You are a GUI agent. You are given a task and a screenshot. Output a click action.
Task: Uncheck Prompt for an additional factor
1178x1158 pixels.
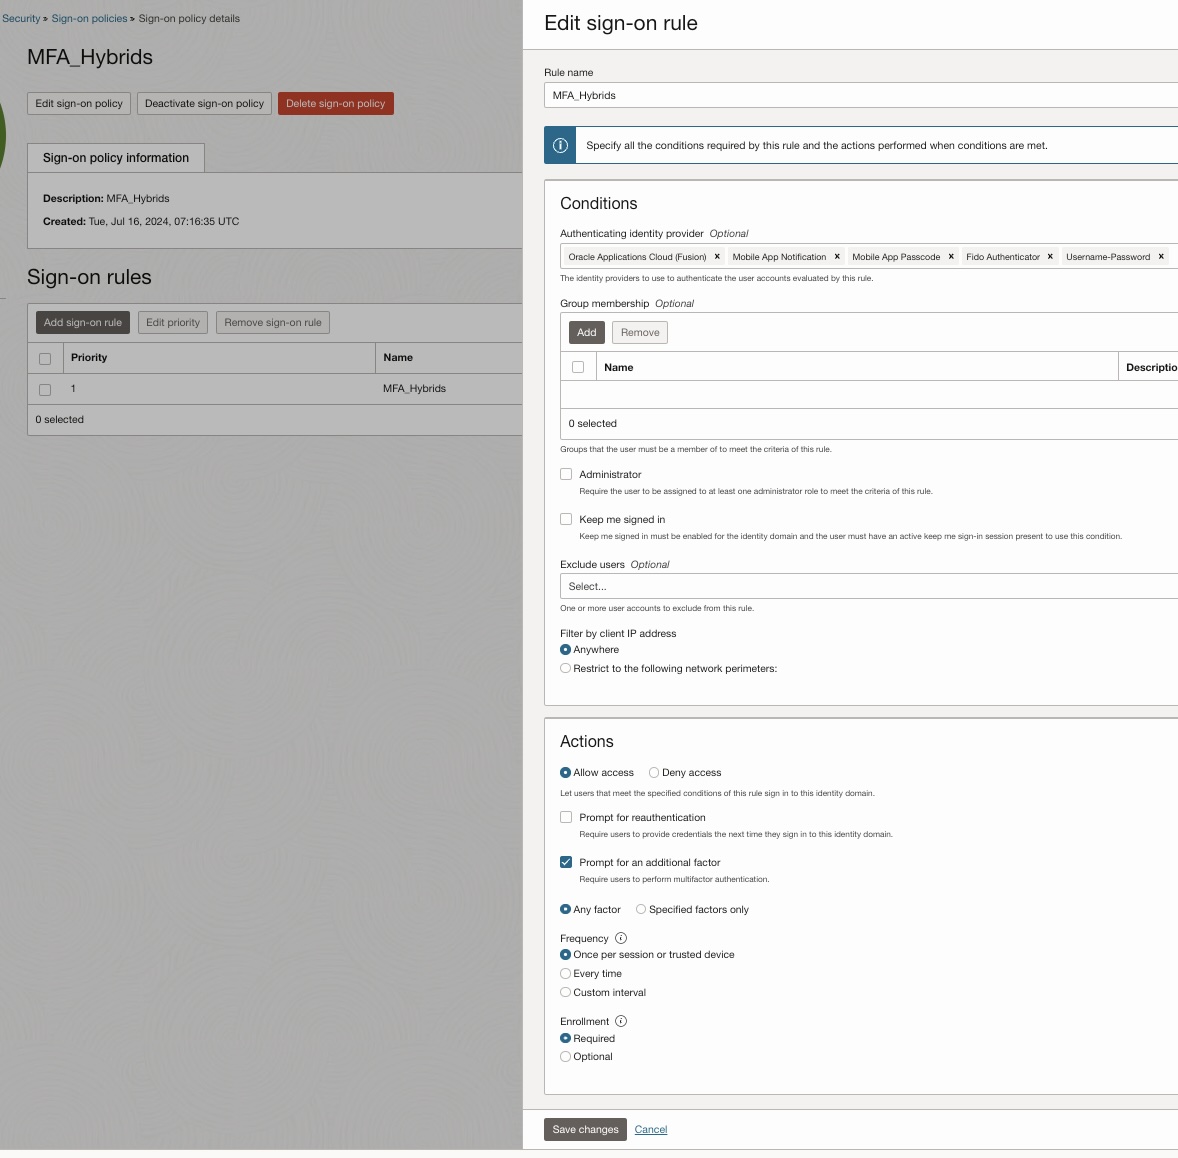pos(566,862)
